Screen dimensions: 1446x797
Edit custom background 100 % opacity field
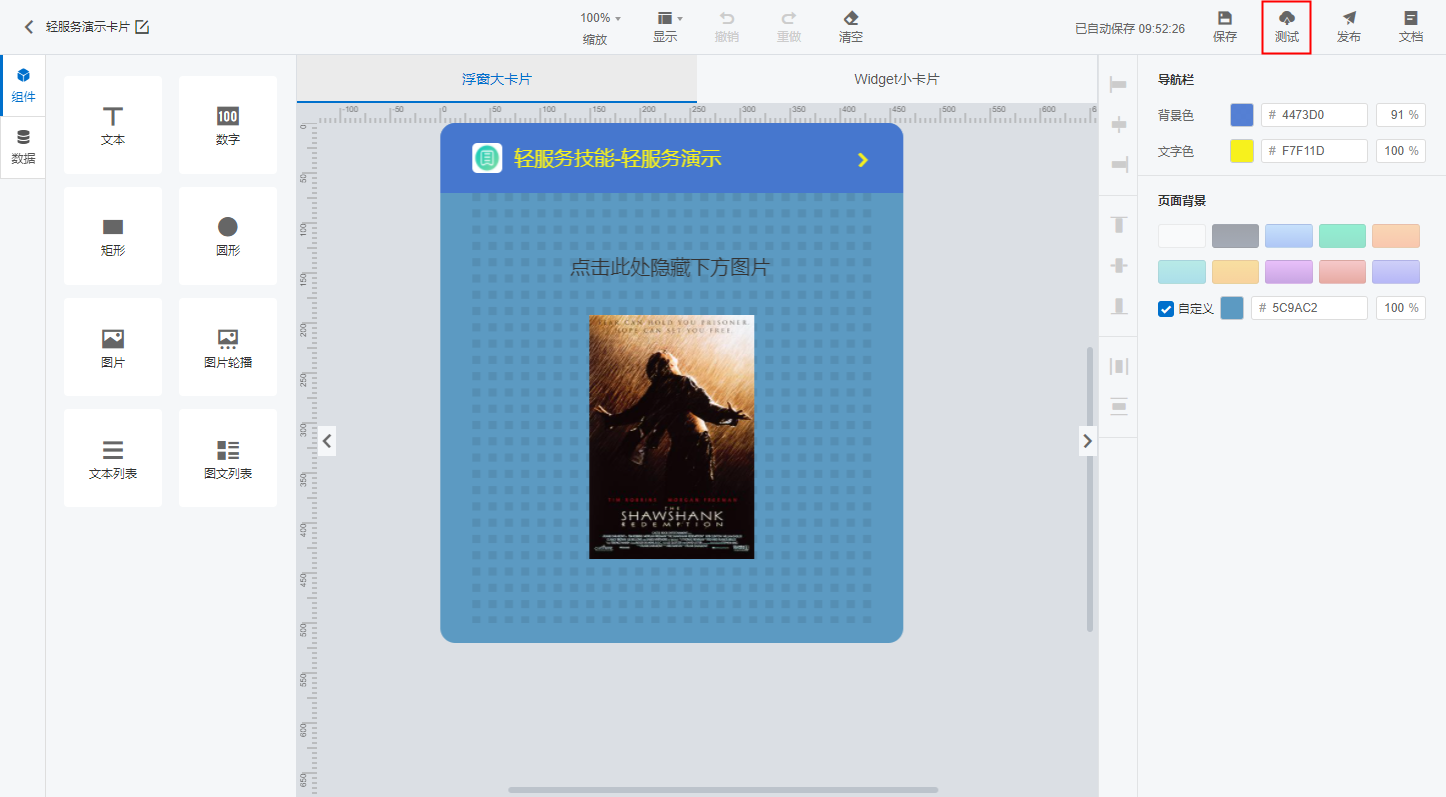(1401, 308)
